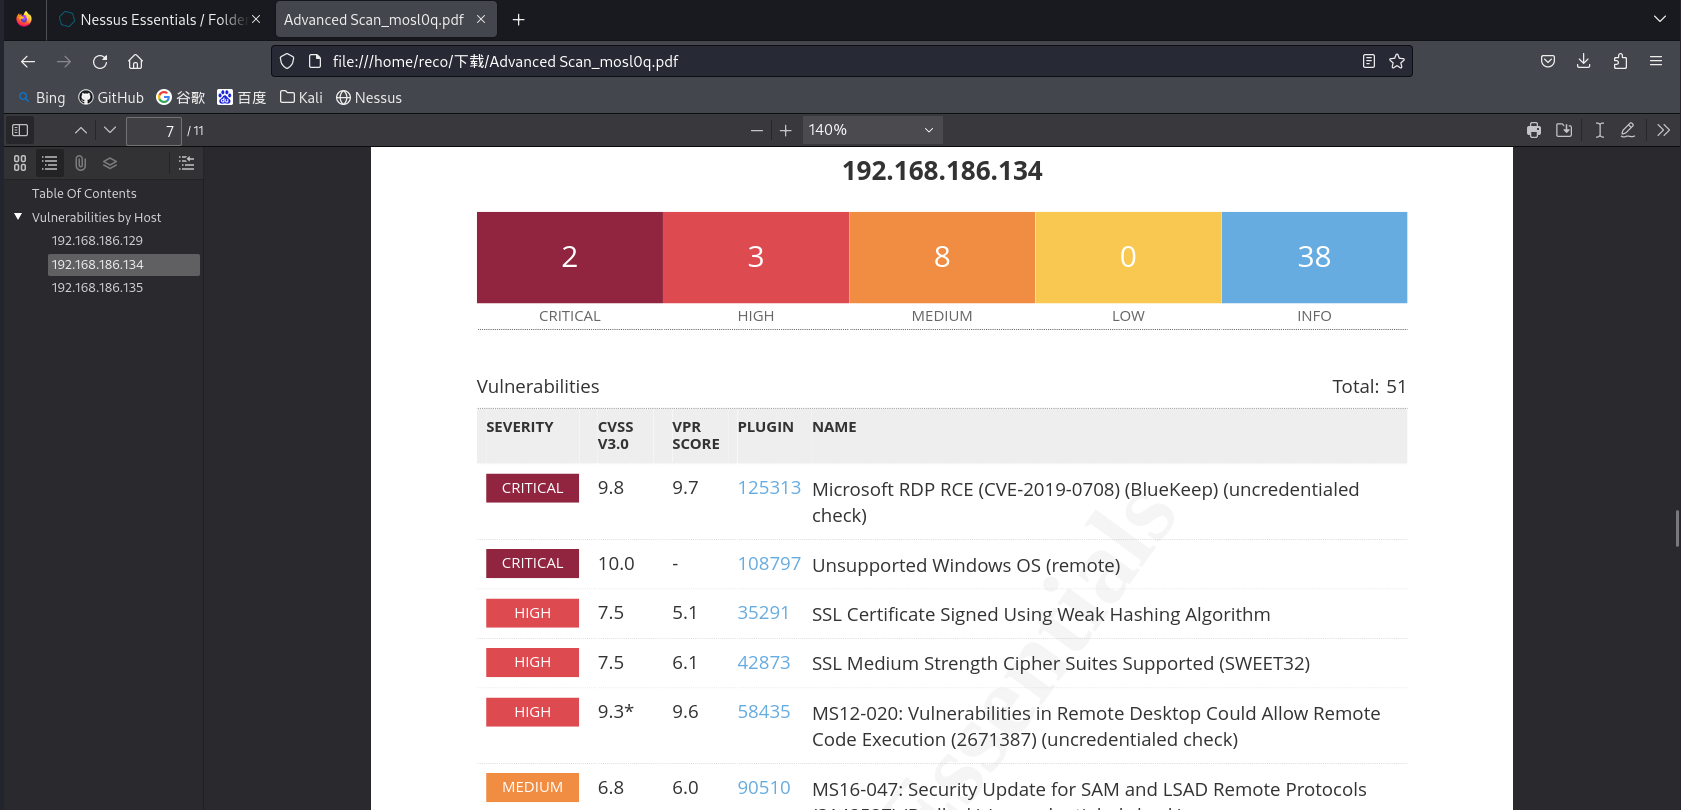Go to previous PDF page
1681x810 pixels.
[x=81, y=130]
